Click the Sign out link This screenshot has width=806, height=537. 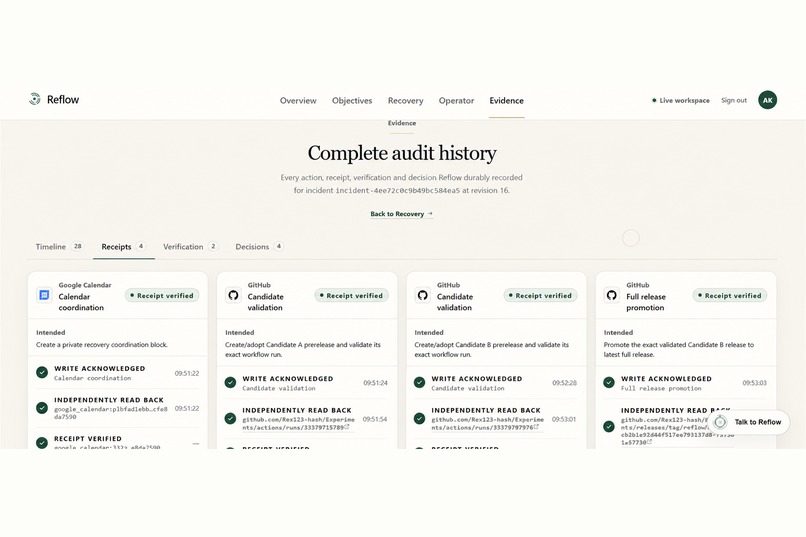[x=734, y=100]
